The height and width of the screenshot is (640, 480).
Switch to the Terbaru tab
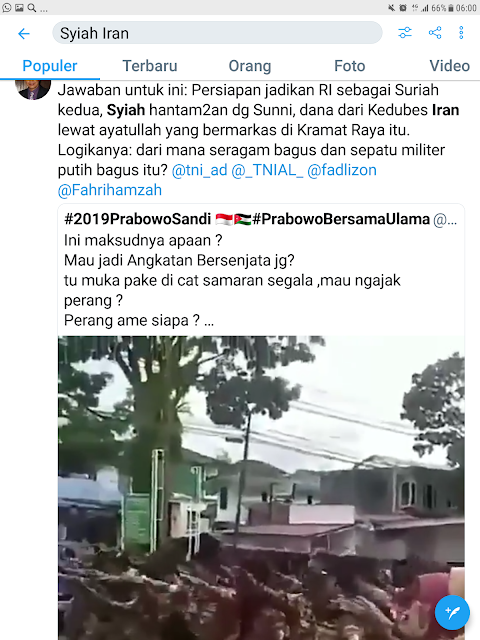pos(150,66)
